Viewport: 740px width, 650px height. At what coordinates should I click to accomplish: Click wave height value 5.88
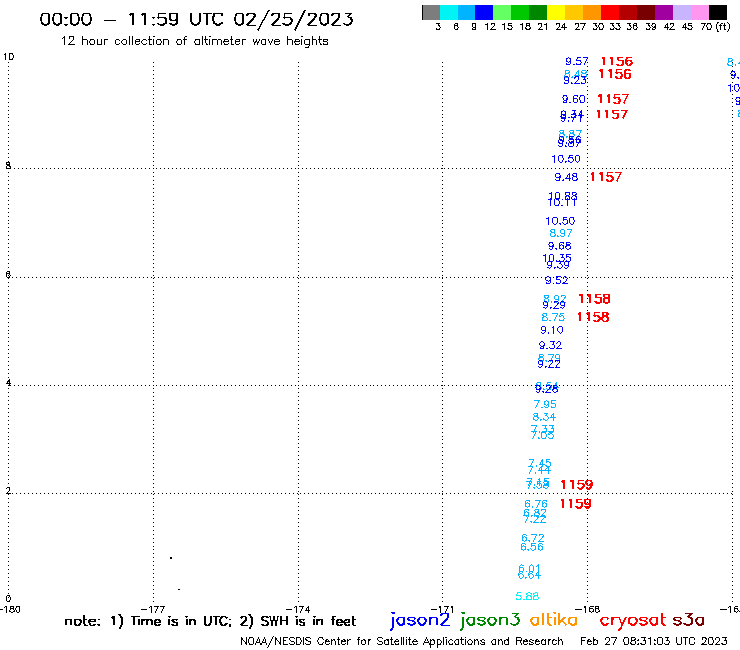[x=527, y=597]
